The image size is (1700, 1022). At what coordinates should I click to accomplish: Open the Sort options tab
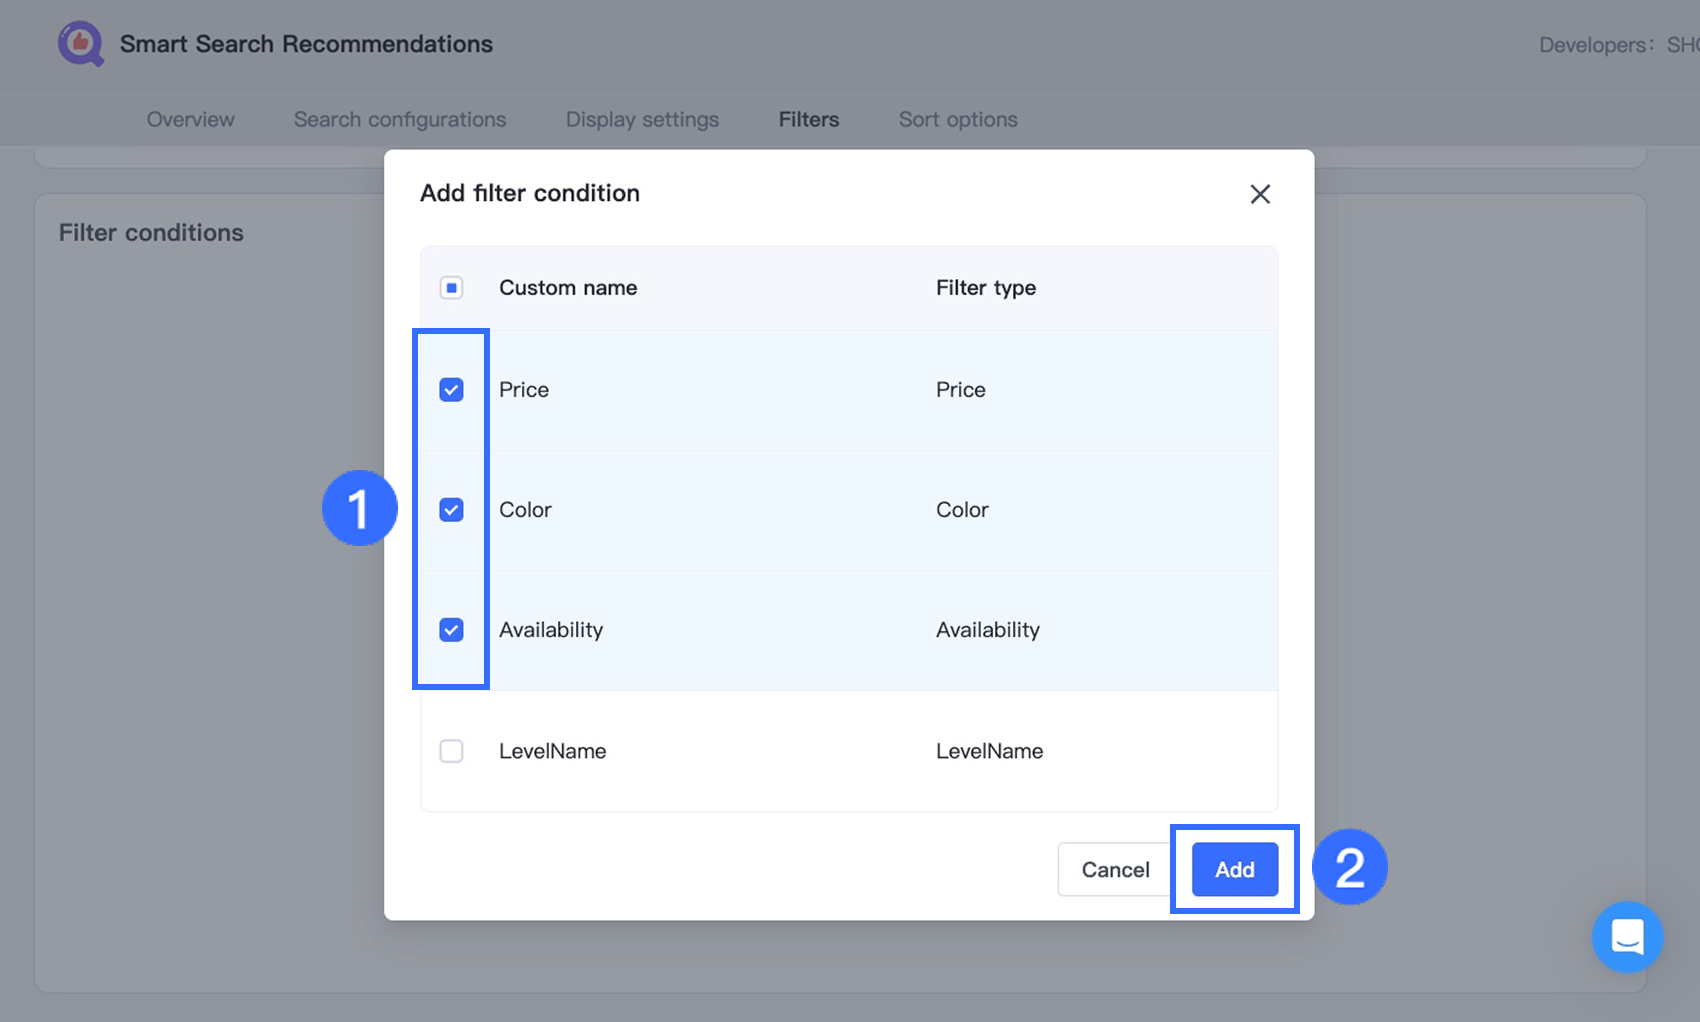958,119
